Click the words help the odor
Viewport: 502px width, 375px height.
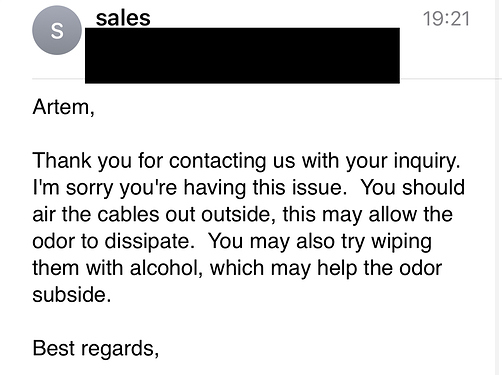tap(379, 269)
